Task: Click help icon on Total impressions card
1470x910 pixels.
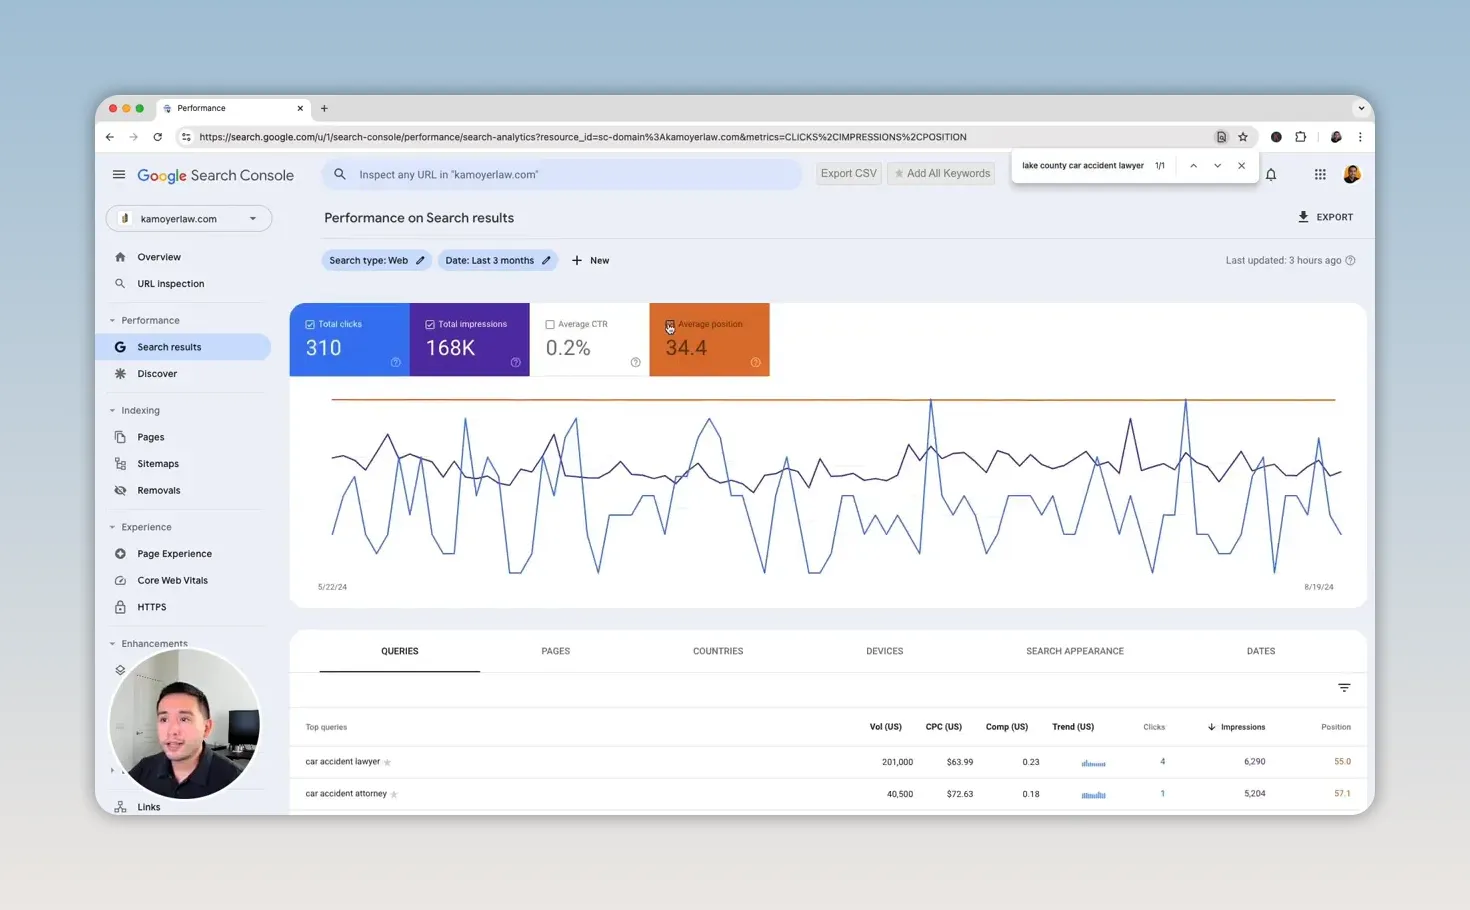Action: point(516,363)
